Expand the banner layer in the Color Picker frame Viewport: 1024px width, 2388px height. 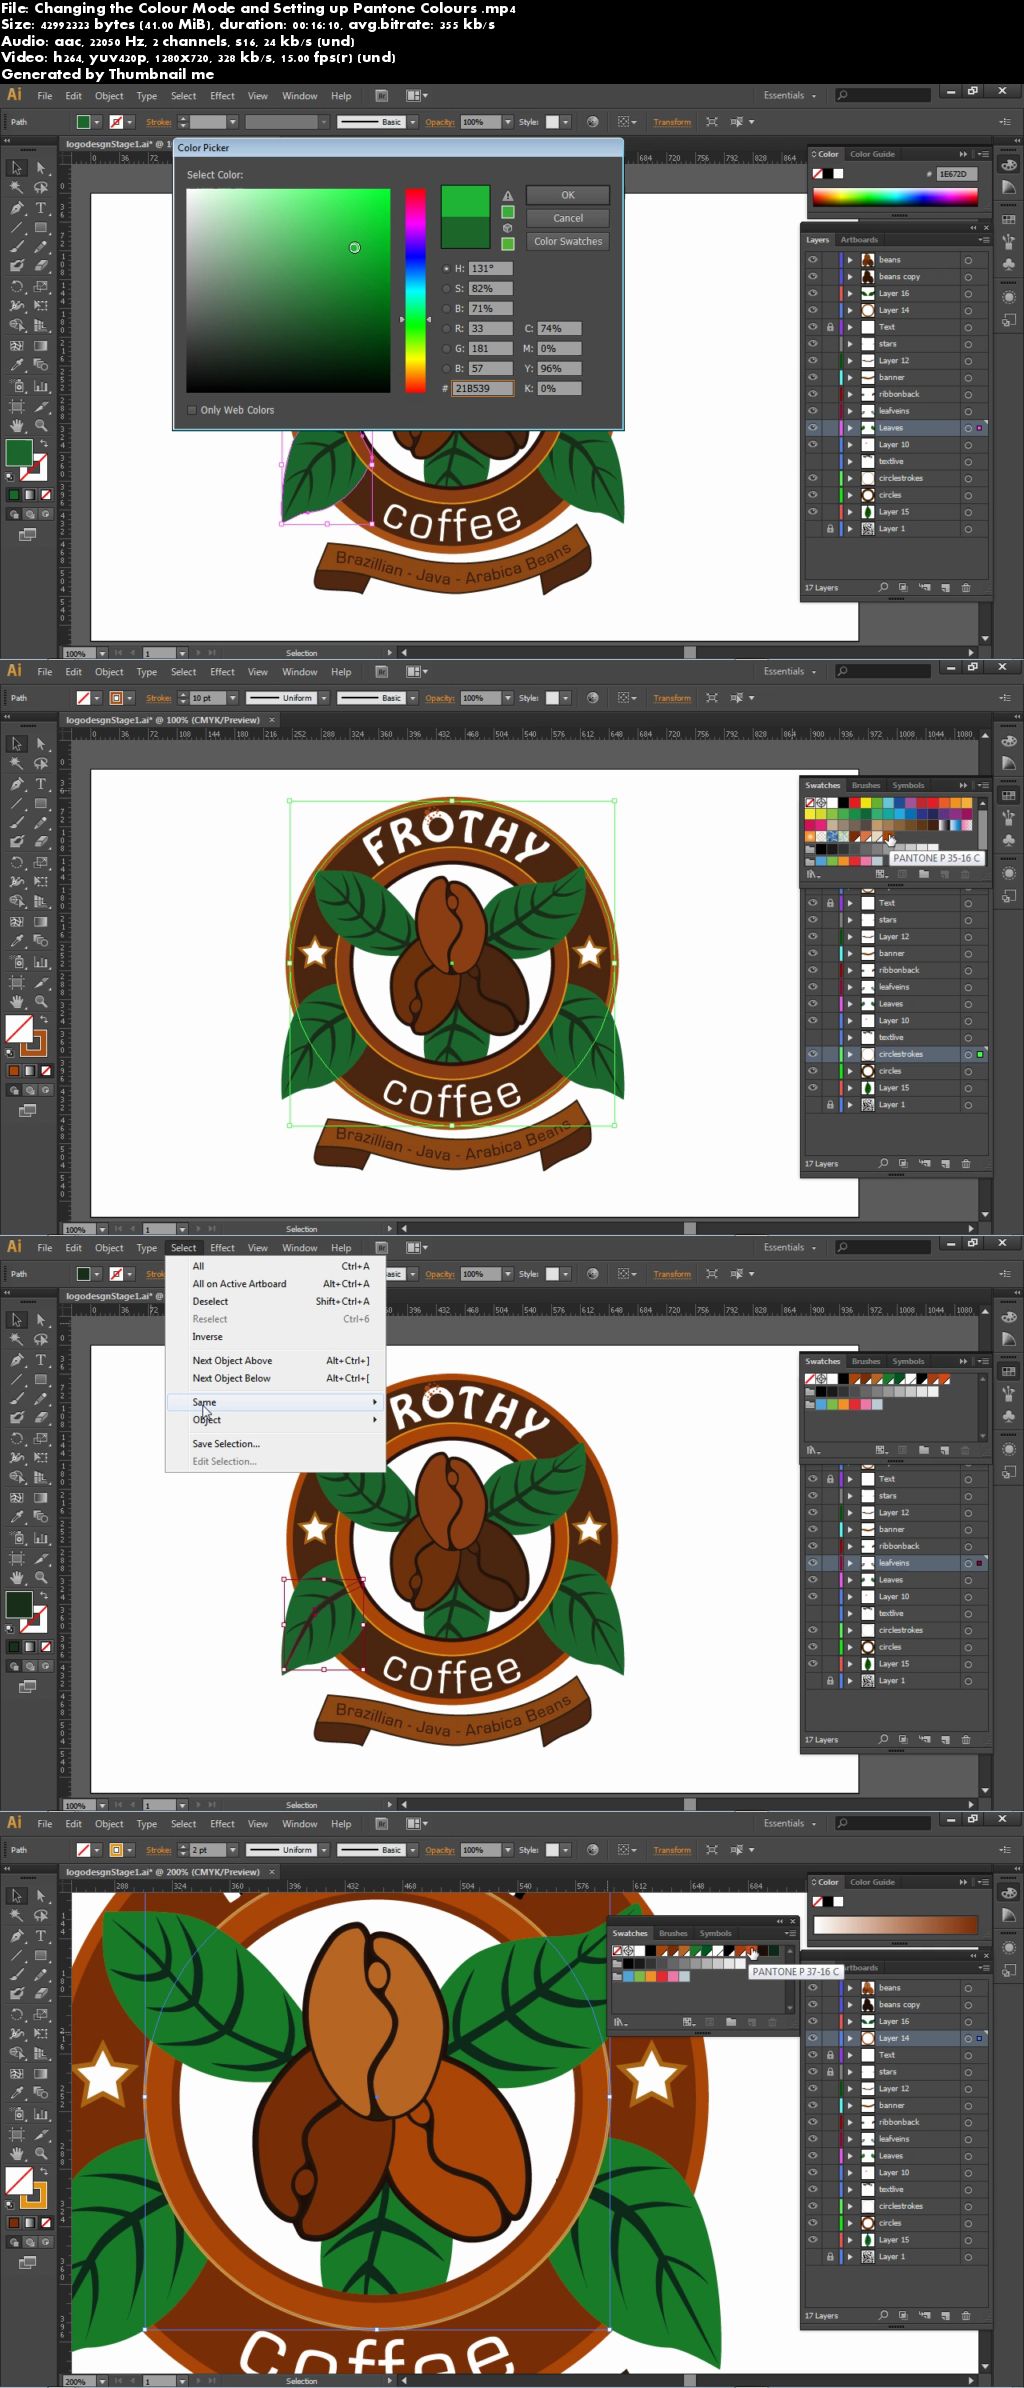pos(850,378)
